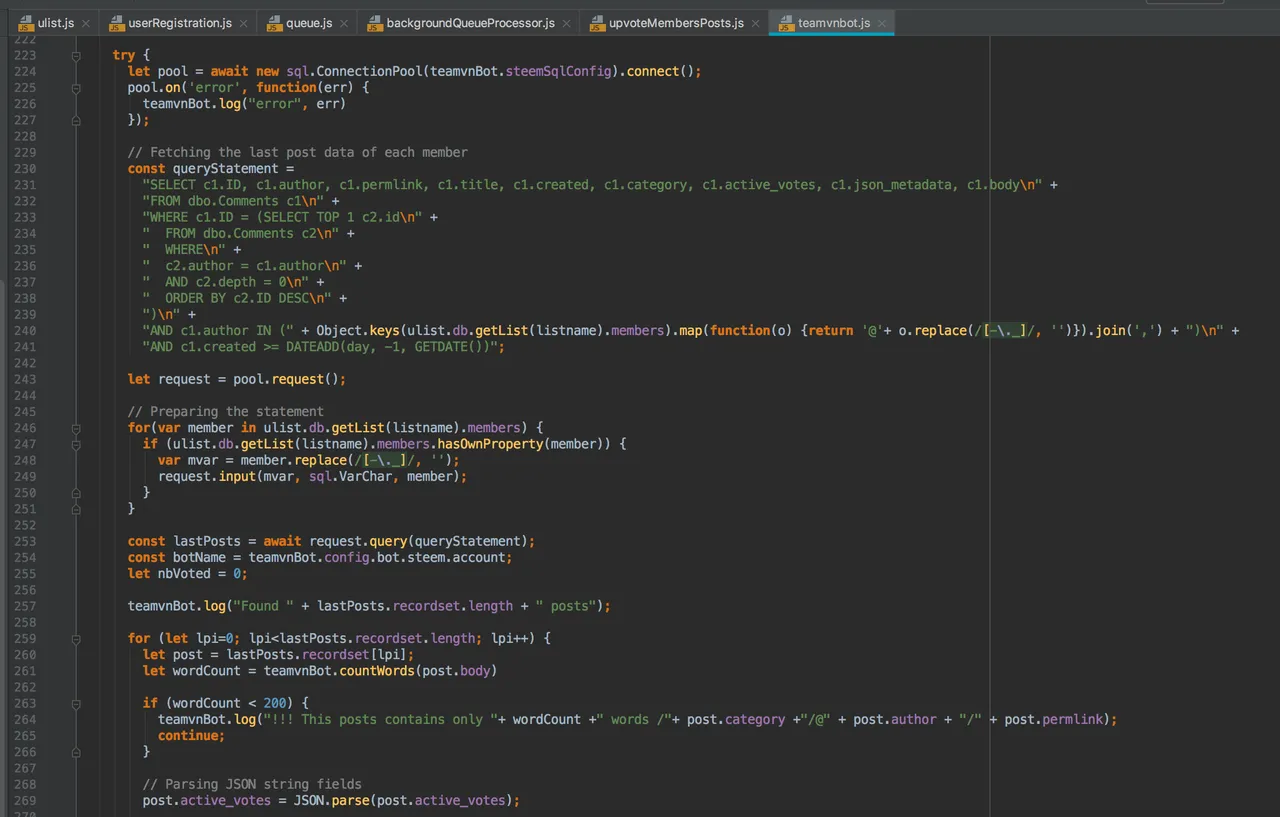
Task: Click 'lpi++' in the for loop header
Action: click(510, 638)
